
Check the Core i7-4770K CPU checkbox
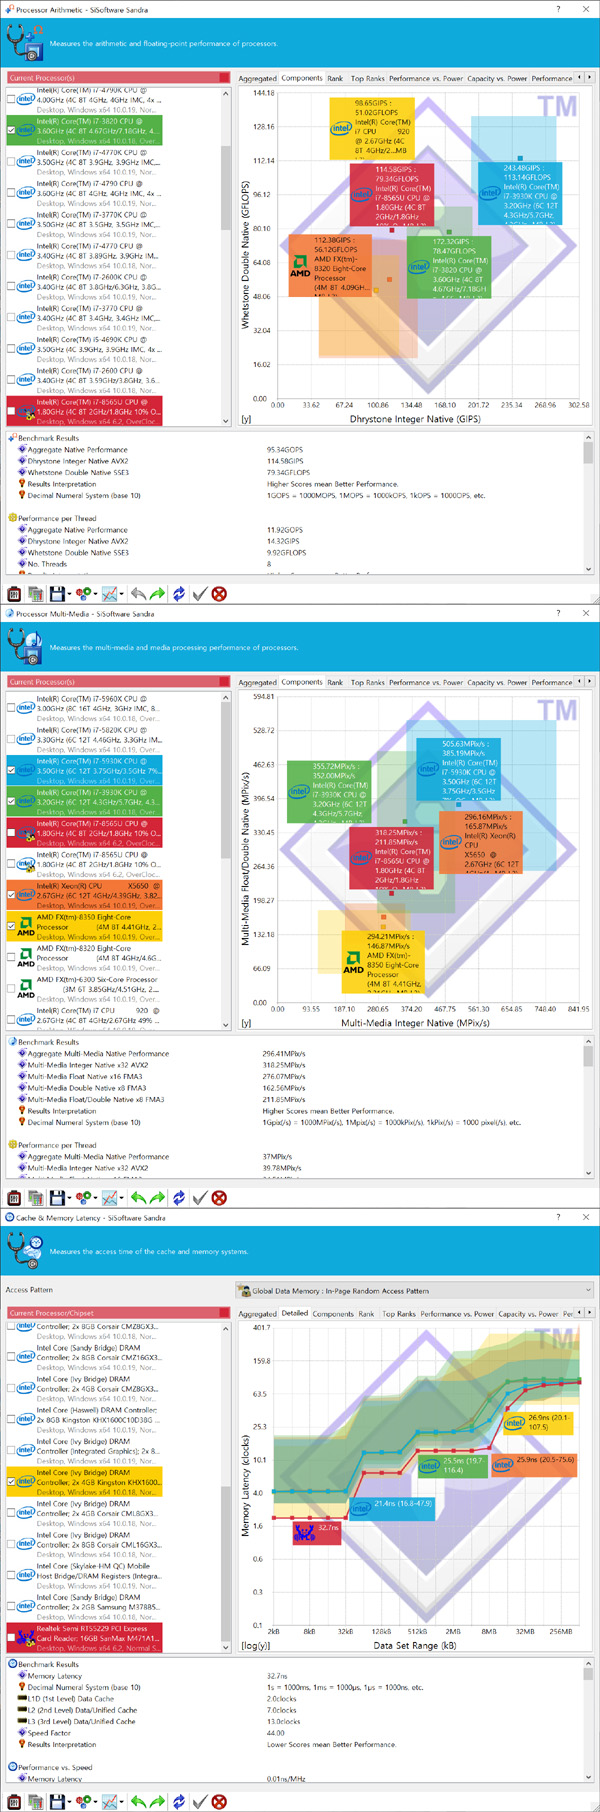pyautogui.click(x=11, y=161)
